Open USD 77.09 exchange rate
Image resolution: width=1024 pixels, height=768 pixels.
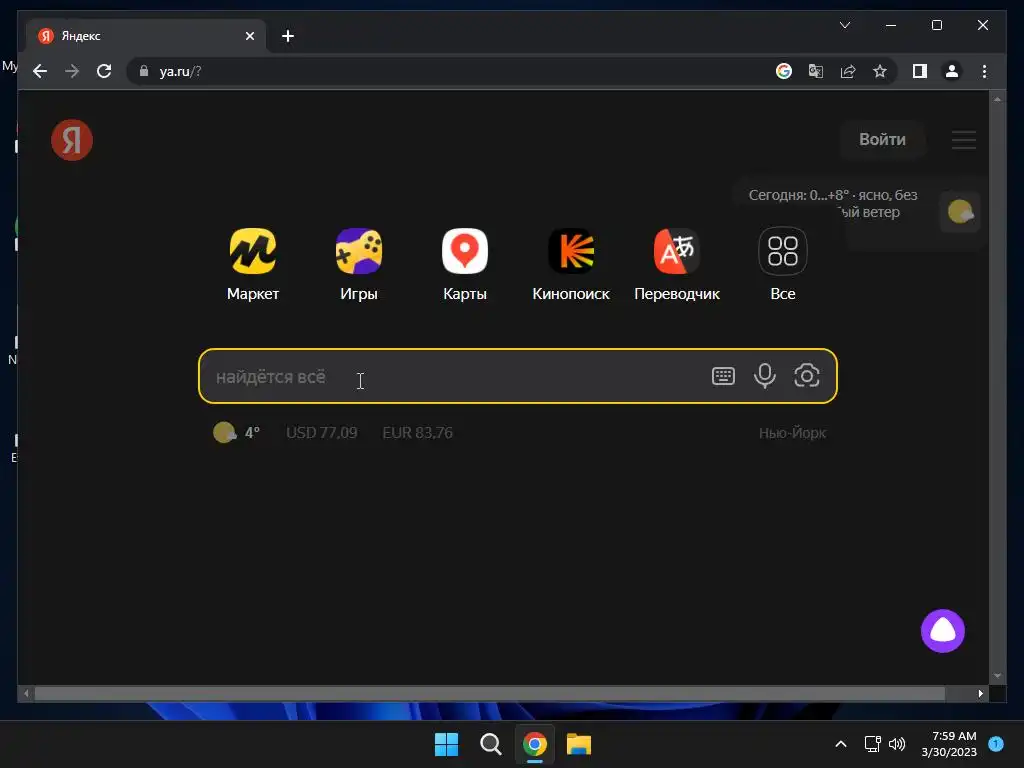[x=321, y=432]
